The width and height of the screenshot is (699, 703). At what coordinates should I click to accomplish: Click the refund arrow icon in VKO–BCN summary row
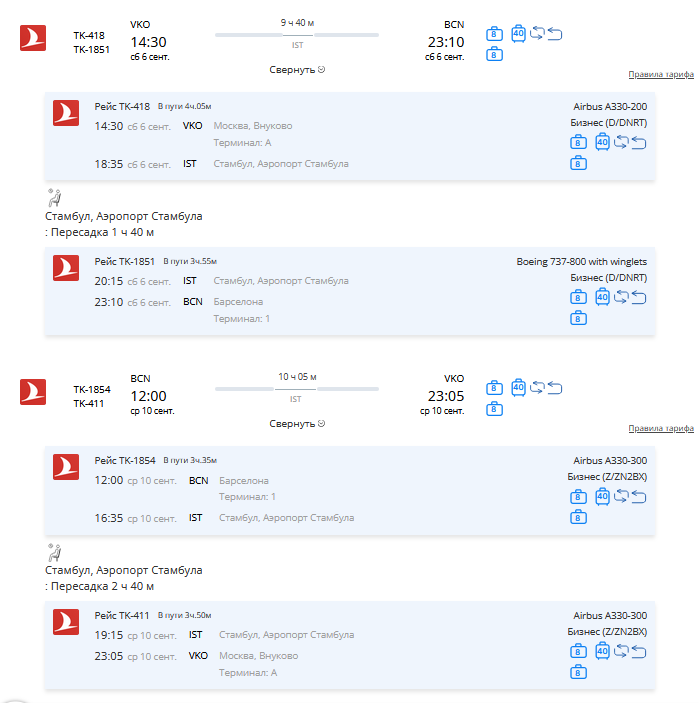(555, 34)
